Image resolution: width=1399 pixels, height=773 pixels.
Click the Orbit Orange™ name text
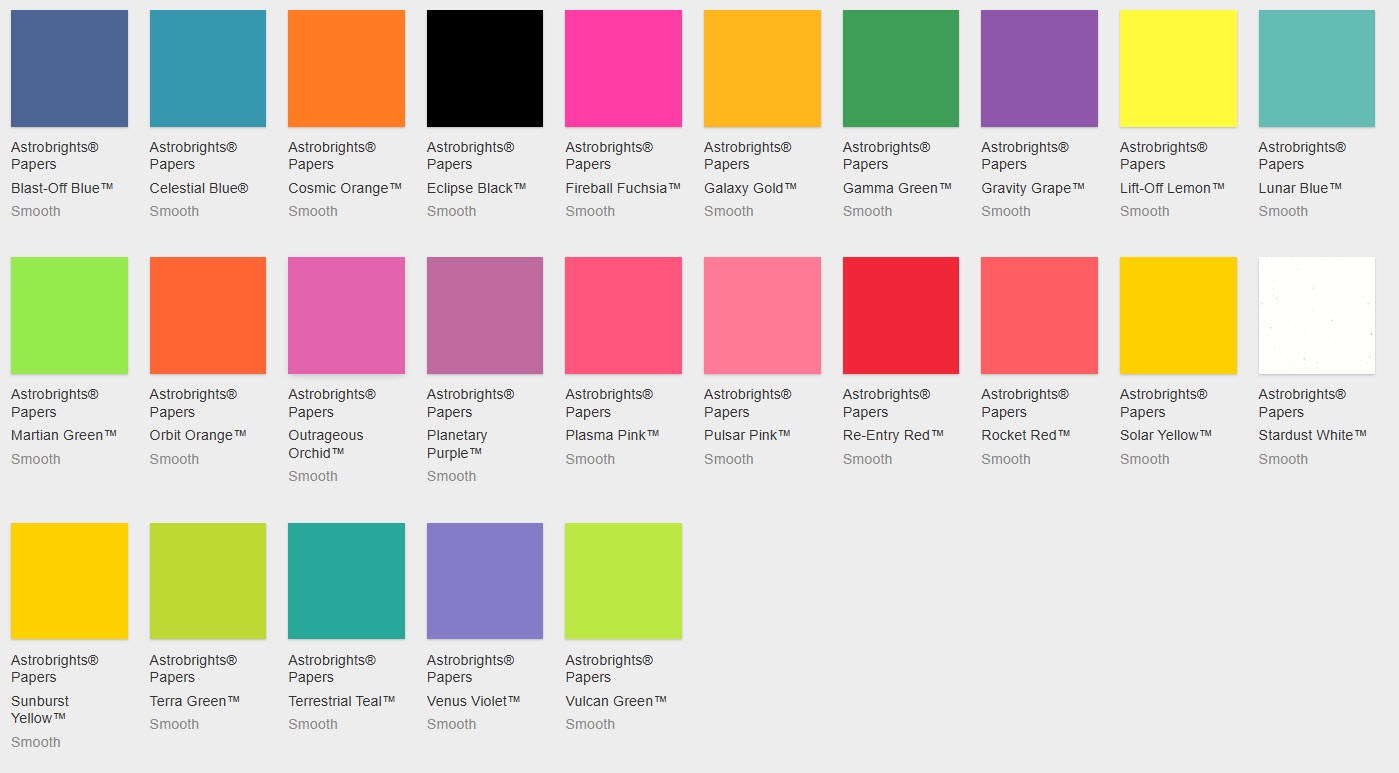coord(198,435)
